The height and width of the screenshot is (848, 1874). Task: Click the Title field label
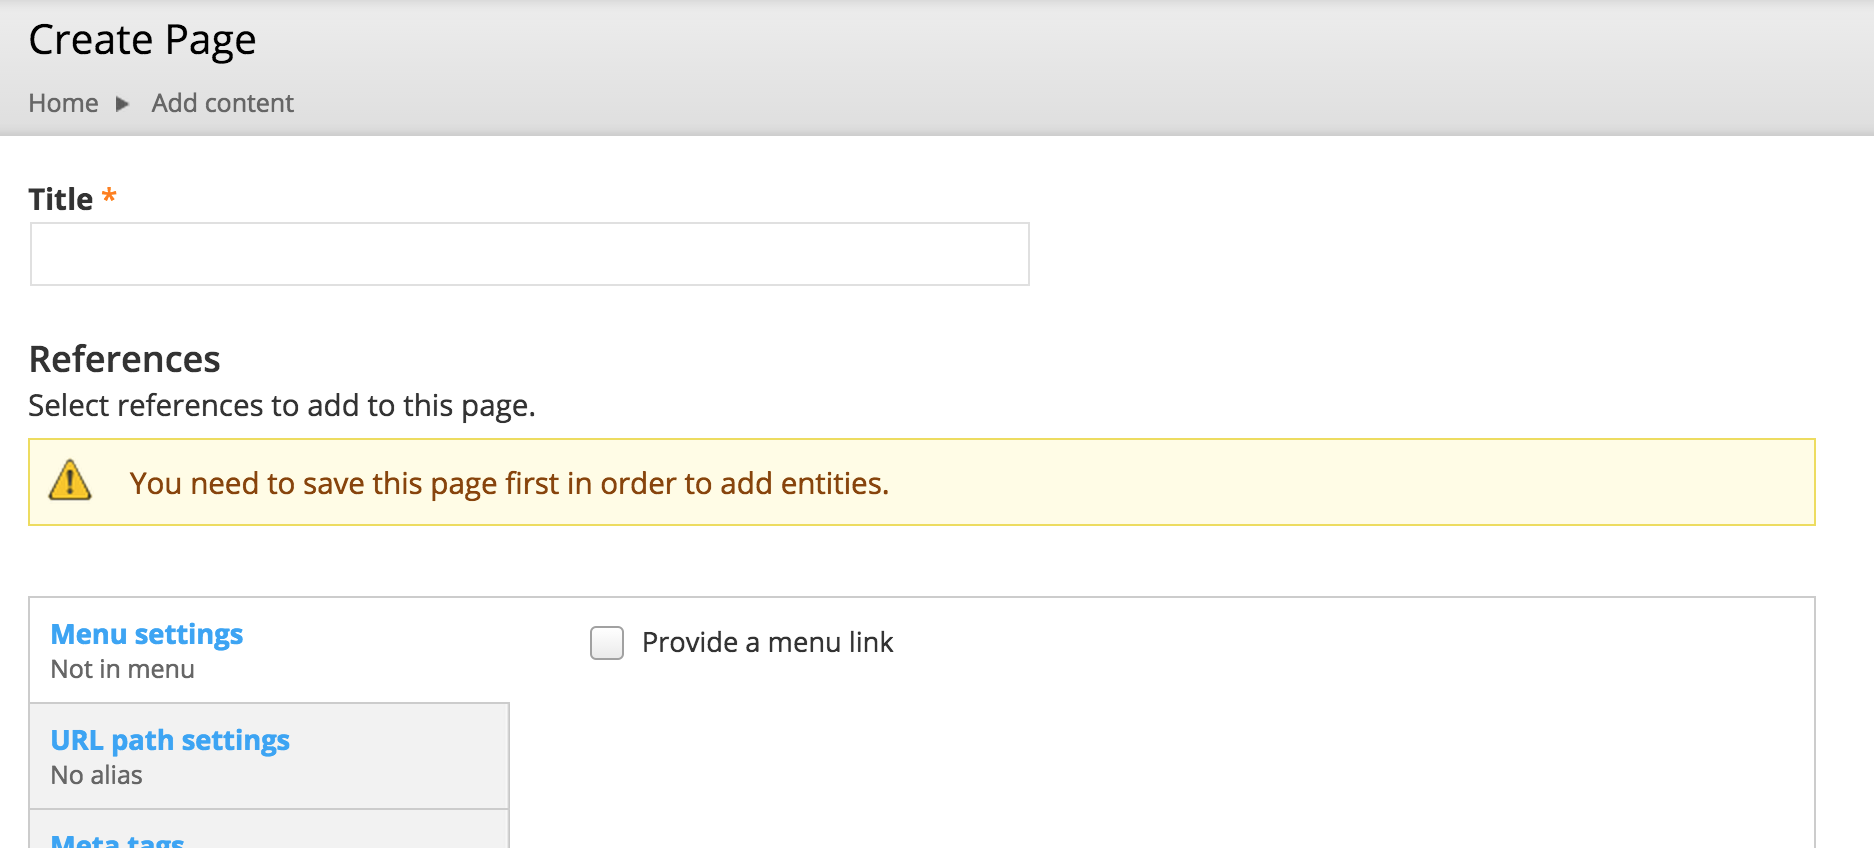coord(62,198)
